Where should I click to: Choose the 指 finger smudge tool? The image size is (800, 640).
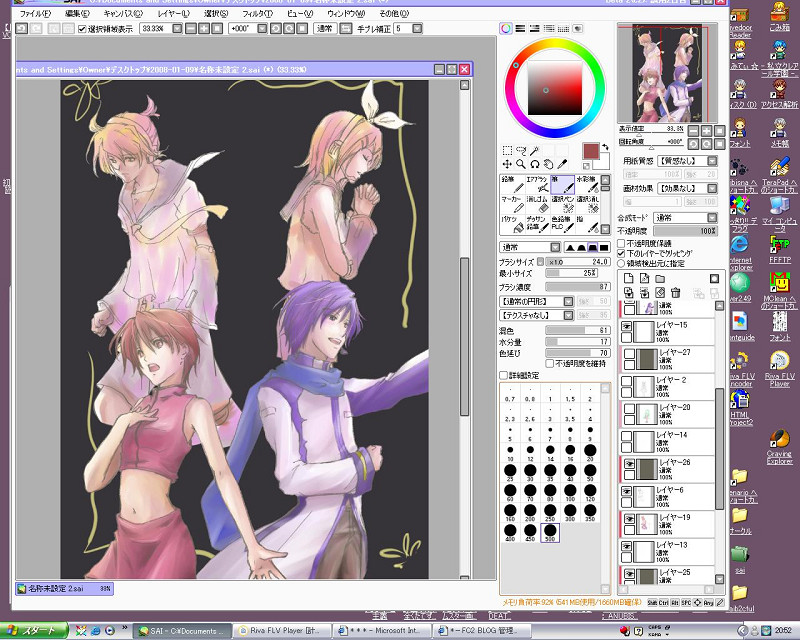tap(587, 224)
